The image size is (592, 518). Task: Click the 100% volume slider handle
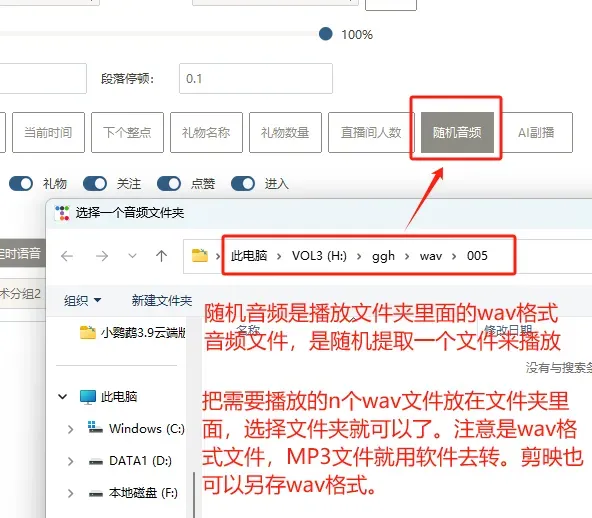(325, 34)
